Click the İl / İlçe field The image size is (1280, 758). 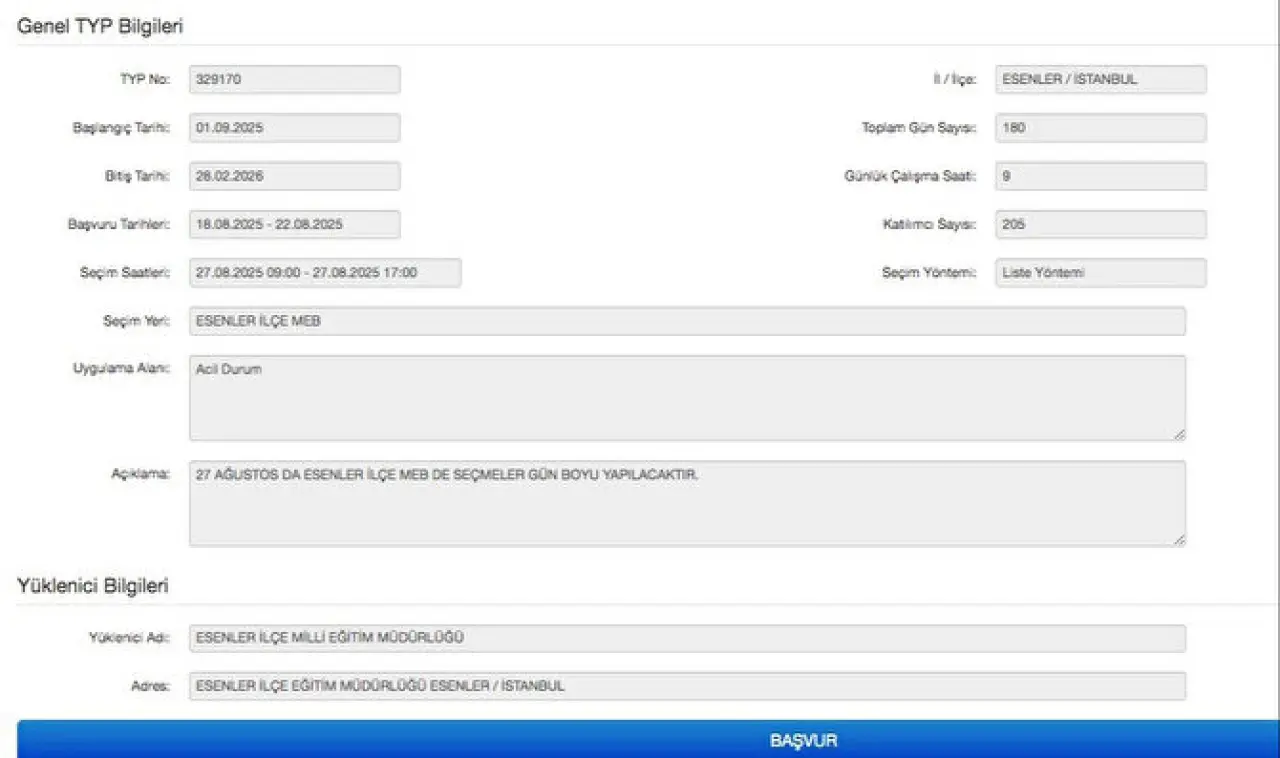1100,80
